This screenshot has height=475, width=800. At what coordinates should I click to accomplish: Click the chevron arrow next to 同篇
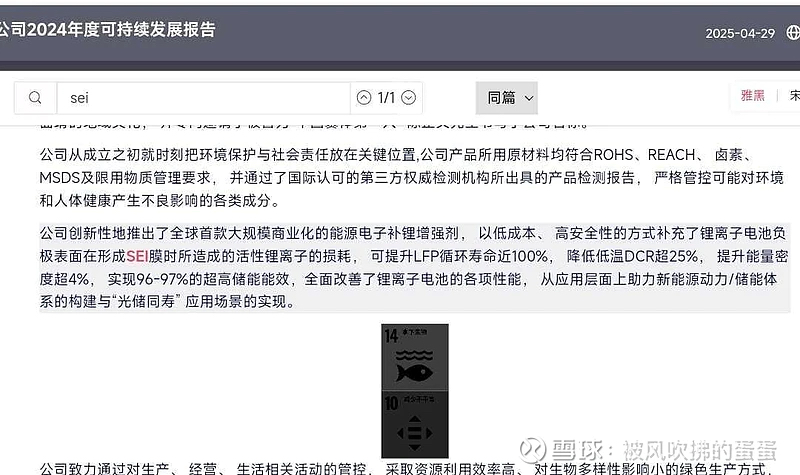[x=529, y=98]
